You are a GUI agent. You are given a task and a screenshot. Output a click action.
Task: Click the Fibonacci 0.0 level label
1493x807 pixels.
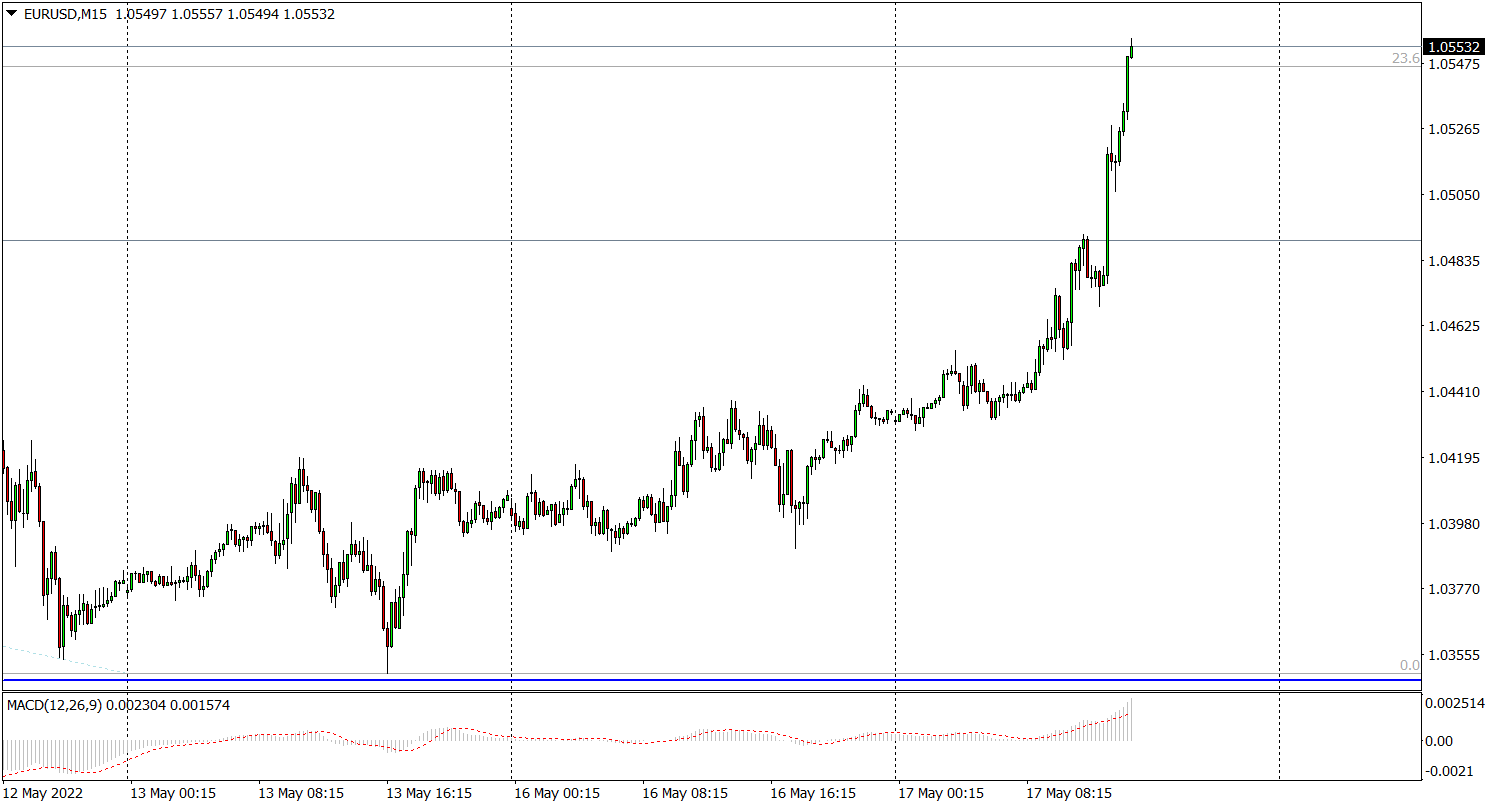point(1409,665)
